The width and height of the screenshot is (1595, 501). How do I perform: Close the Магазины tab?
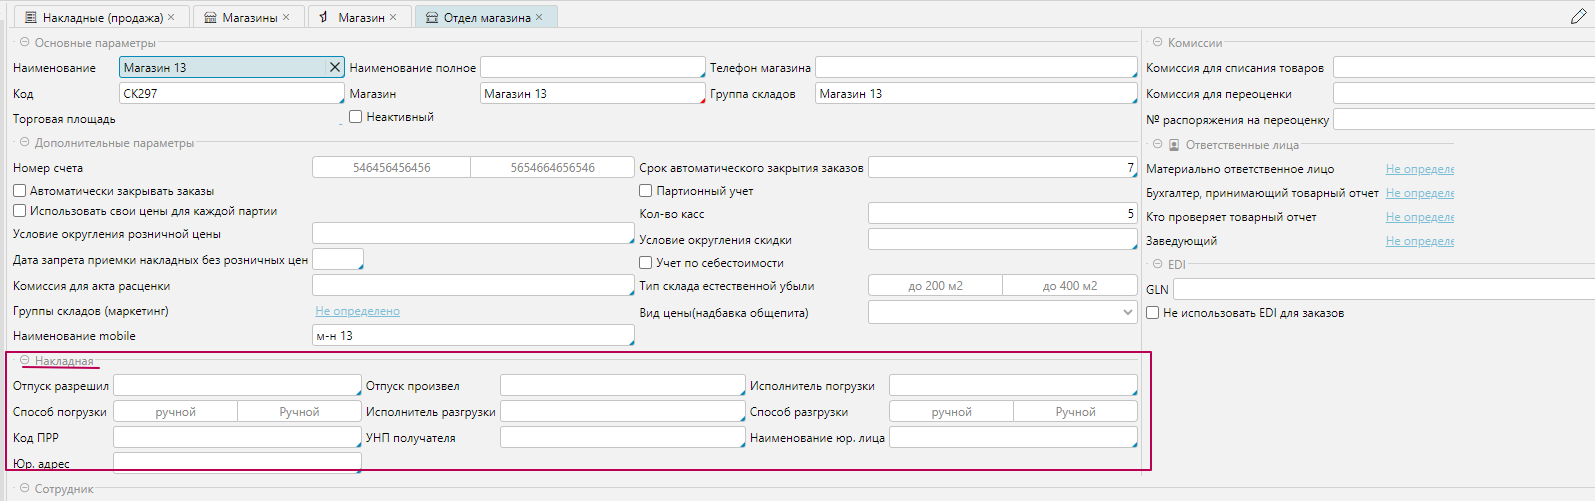click(x=286, y=17)
